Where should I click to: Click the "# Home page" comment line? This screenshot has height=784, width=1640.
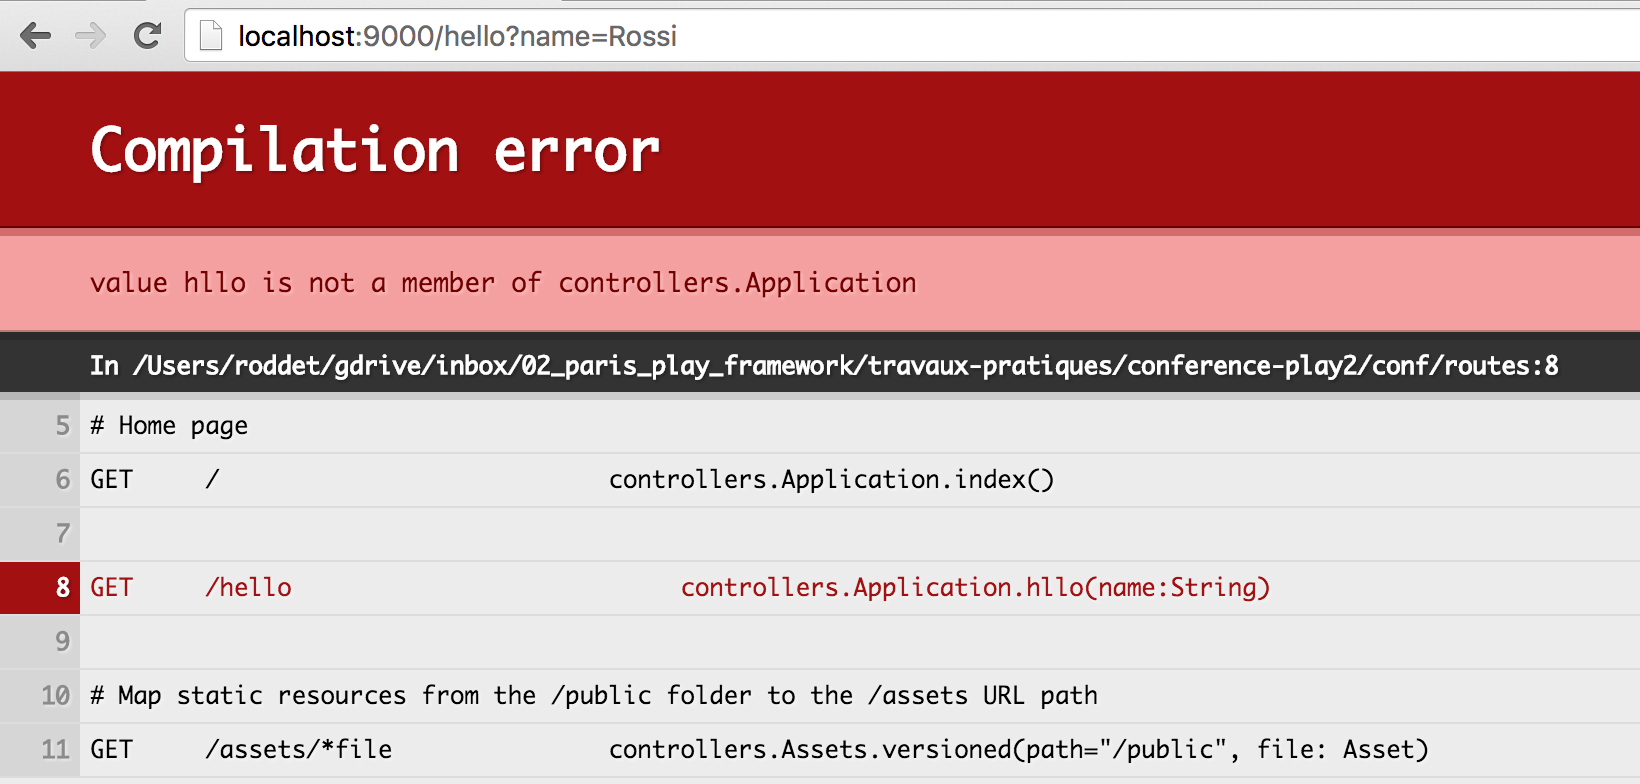(169, 426)
